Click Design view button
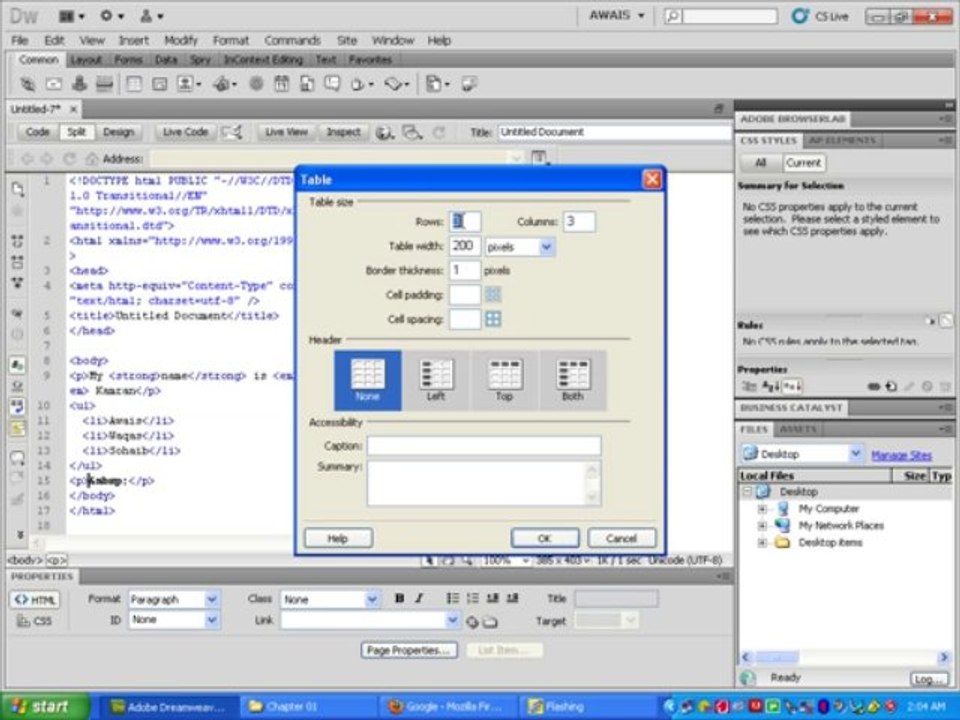The image size is (960, 720). point(118,132)
